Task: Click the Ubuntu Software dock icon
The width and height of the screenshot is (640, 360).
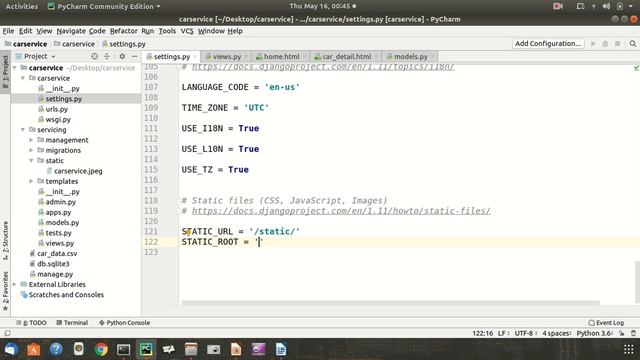Action: [33, 349]
